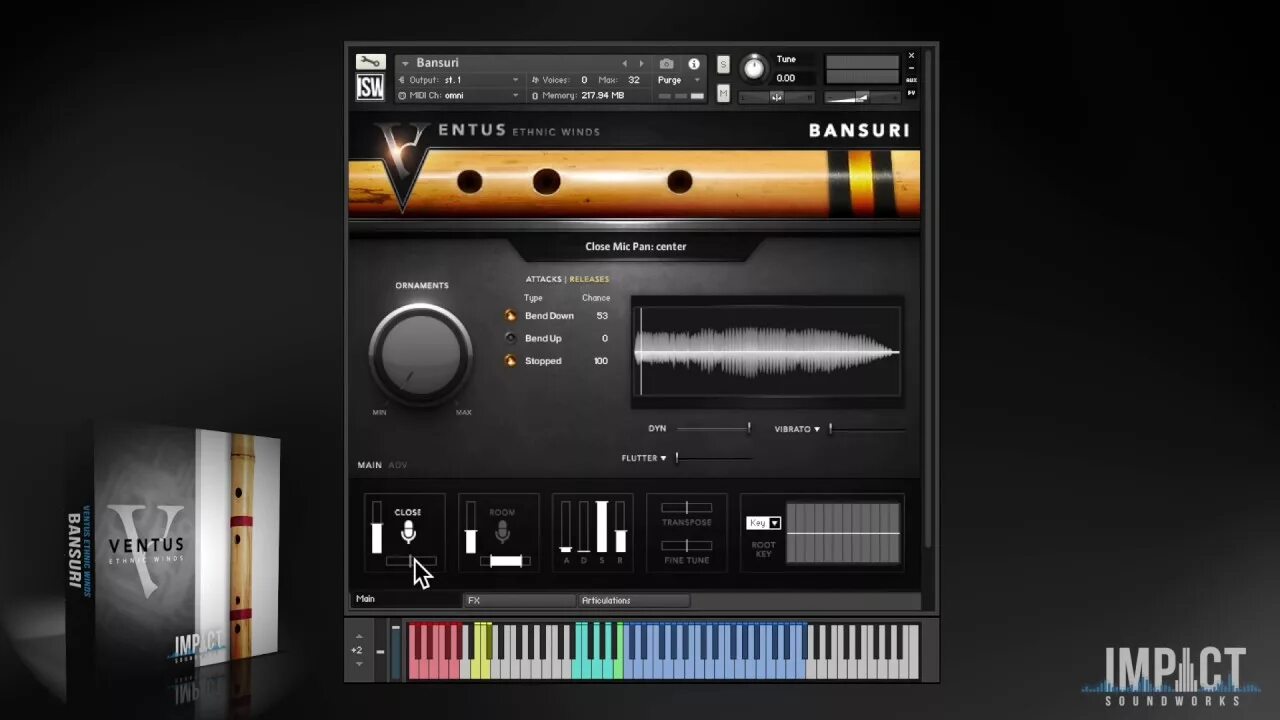Screen dimensions: 1280x720
Task: Toggle the Room microphone icon
Action: 502,533
